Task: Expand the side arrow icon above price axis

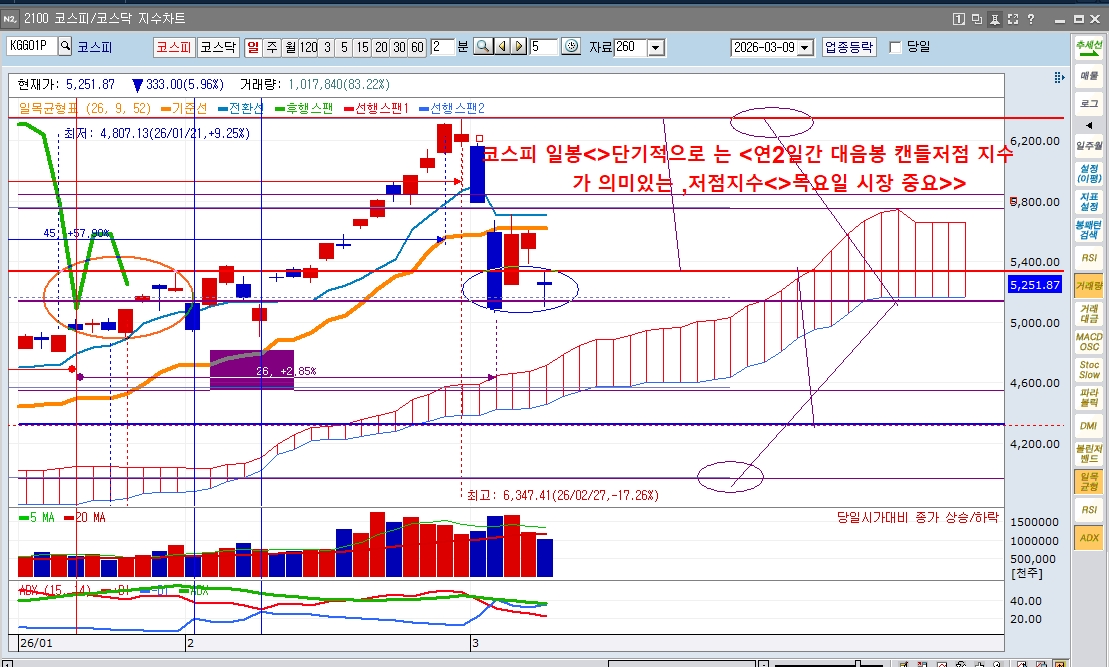Action: 1059,77
